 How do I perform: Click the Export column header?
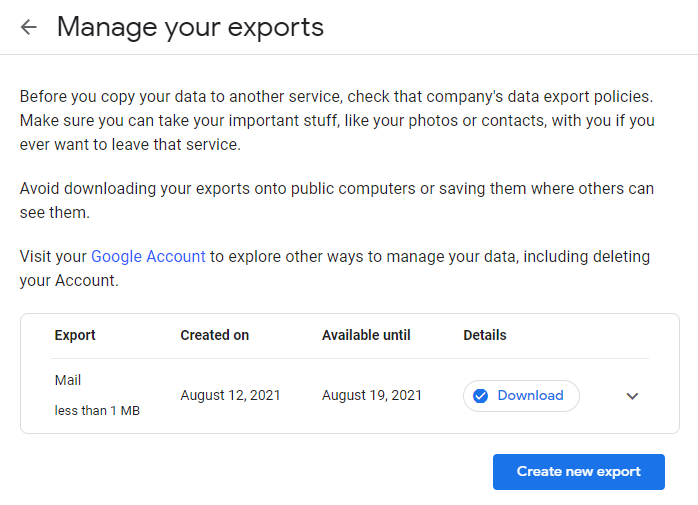[x=75, y=335]
